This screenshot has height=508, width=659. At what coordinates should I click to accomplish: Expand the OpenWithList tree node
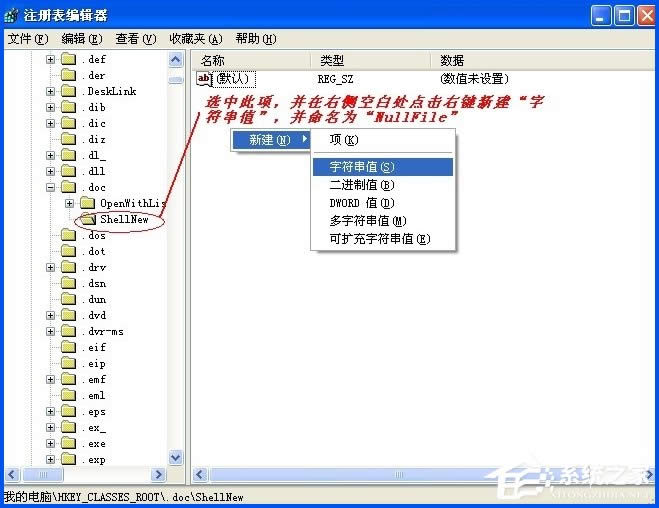tap(70, 203)
